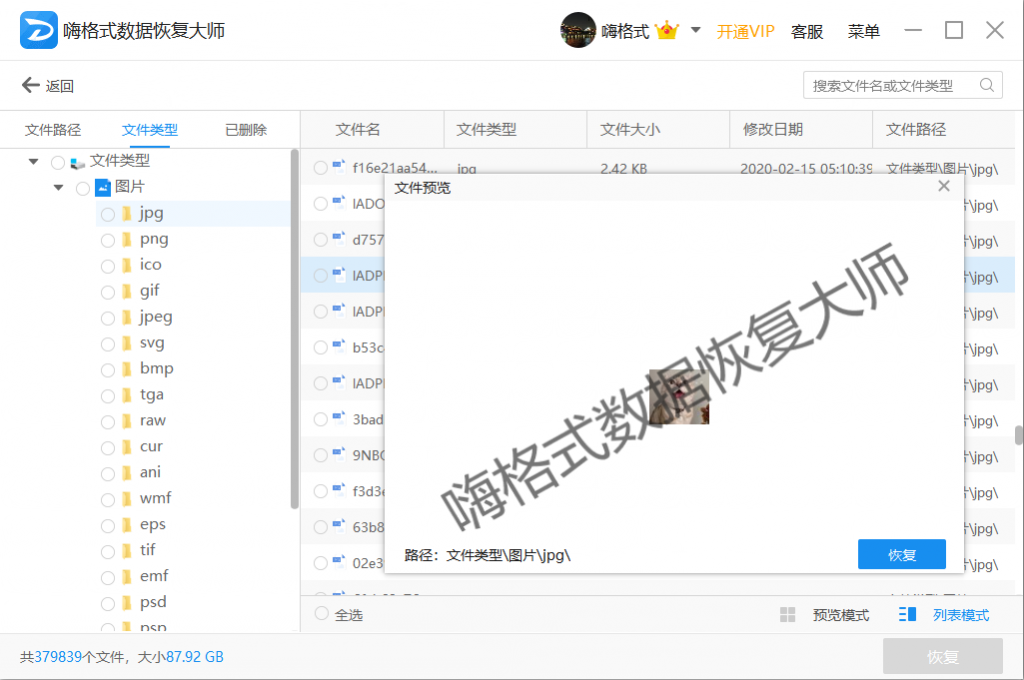Select the bmp folder in tree
Viewport: 1024px width, 680px height.
pos(157,369)
